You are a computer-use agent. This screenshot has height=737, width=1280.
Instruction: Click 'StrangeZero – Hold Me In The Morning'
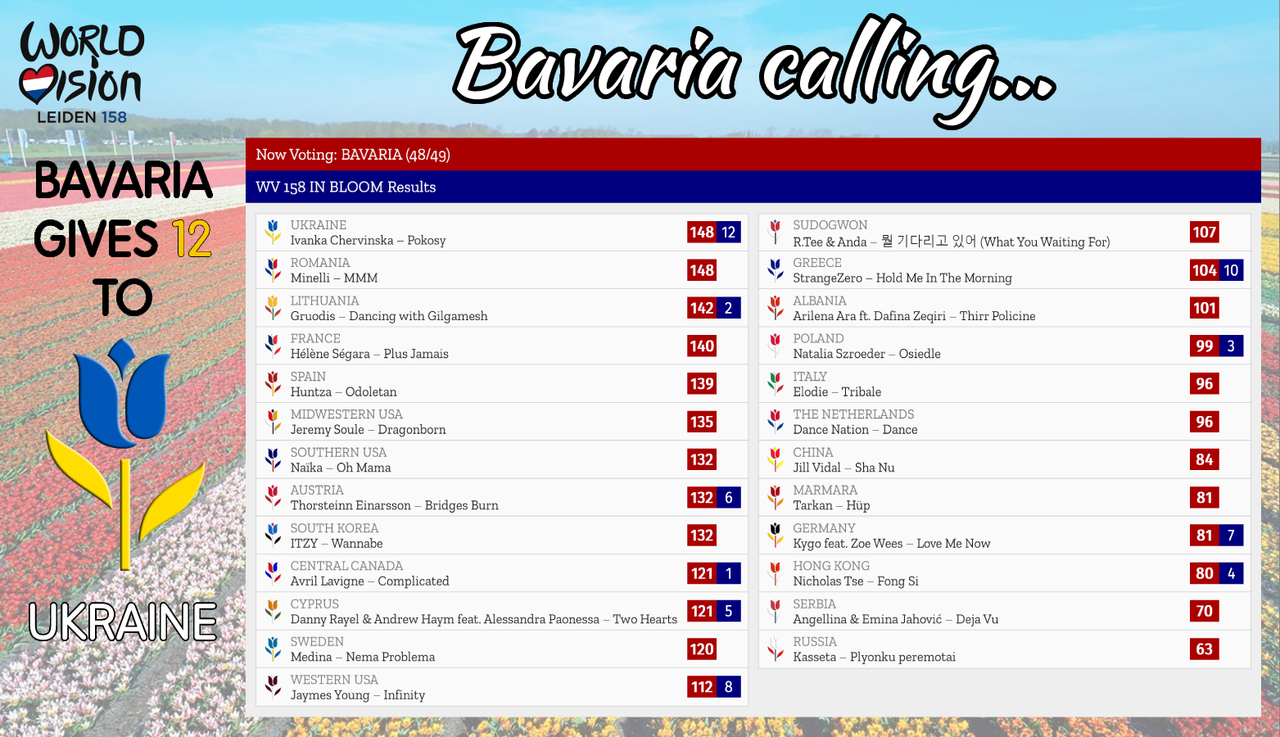click(x=902, y=279)
